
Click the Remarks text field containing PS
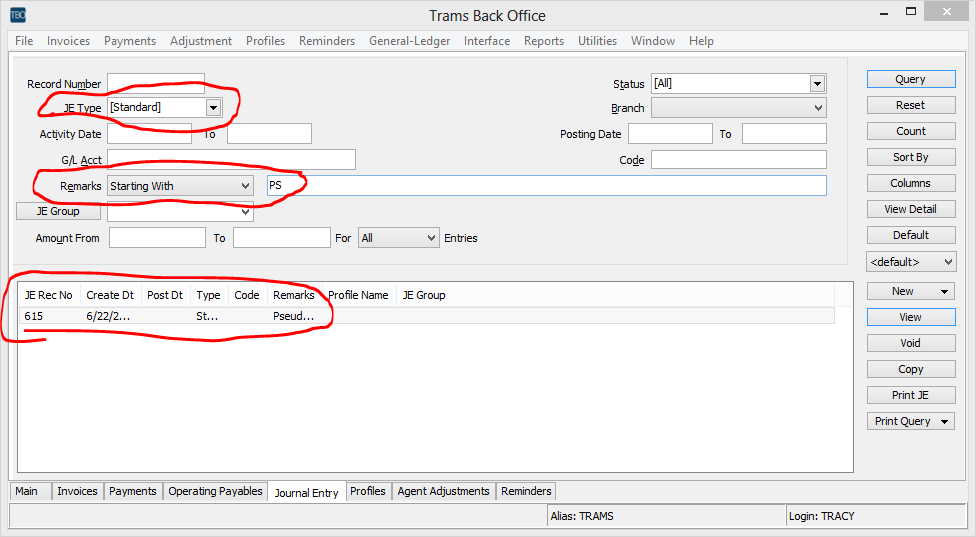tap(546, 186)
